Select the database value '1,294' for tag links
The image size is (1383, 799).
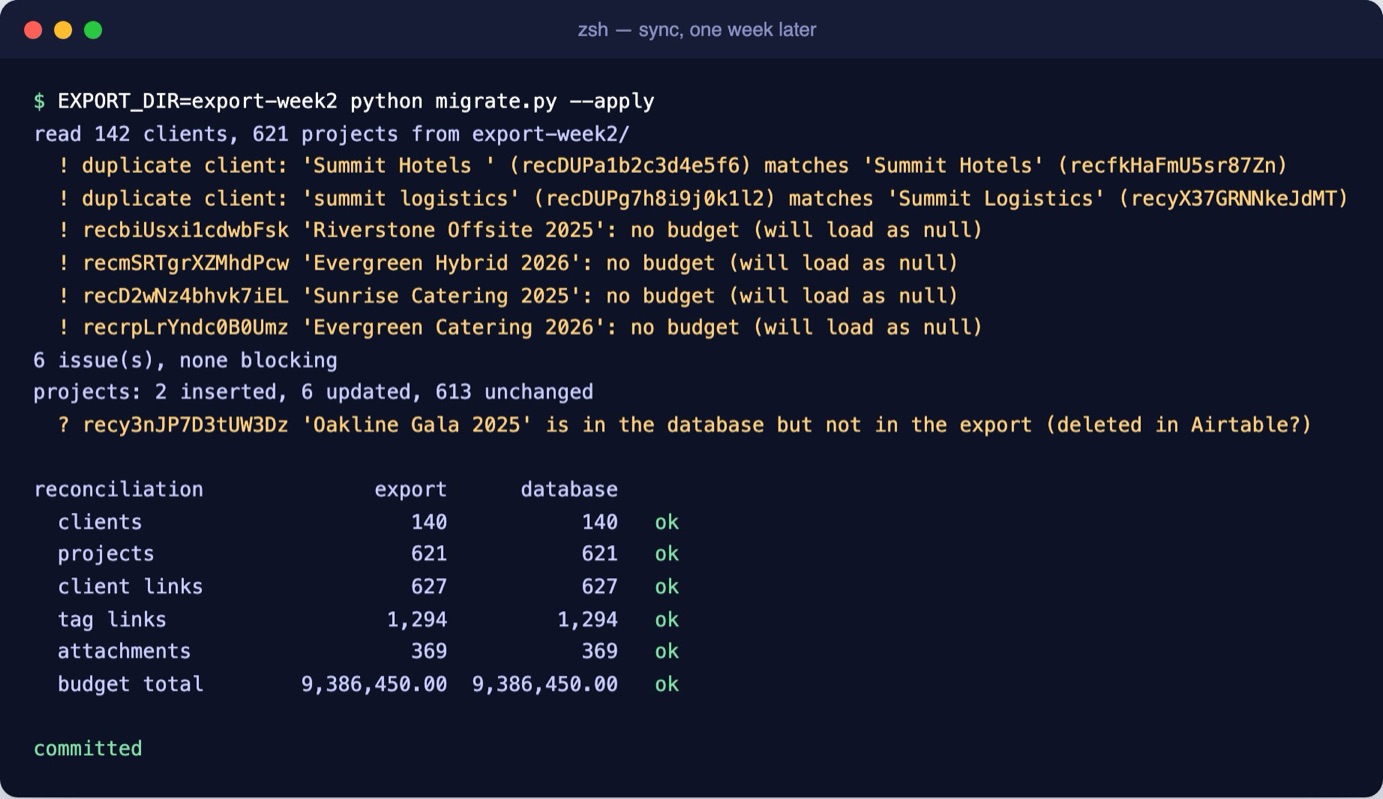click(588, 620)
